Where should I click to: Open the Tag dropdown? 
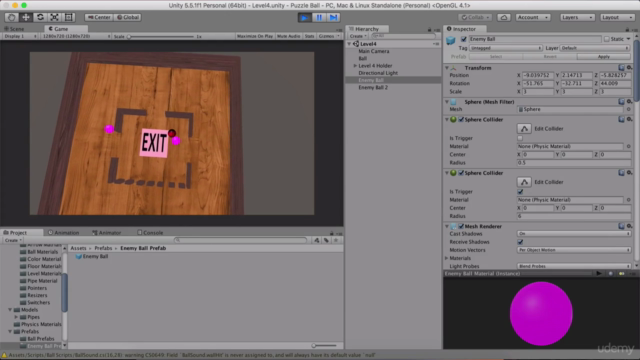(x=505, y=48)
